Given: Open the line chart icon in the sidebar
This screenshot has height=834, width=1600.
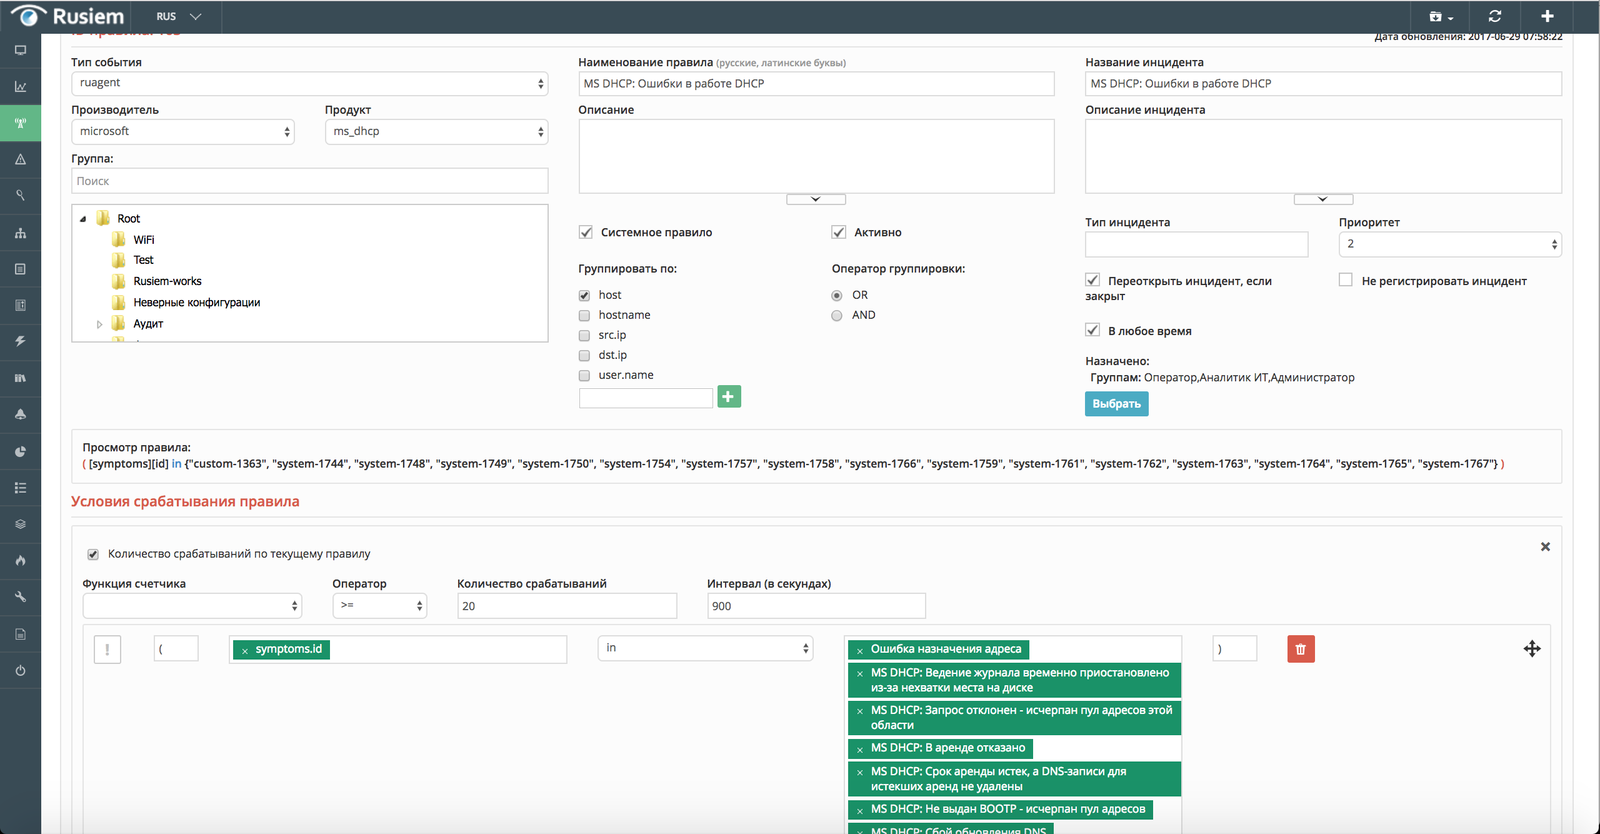Looking at the screenshot, I should tap(20, 87).
